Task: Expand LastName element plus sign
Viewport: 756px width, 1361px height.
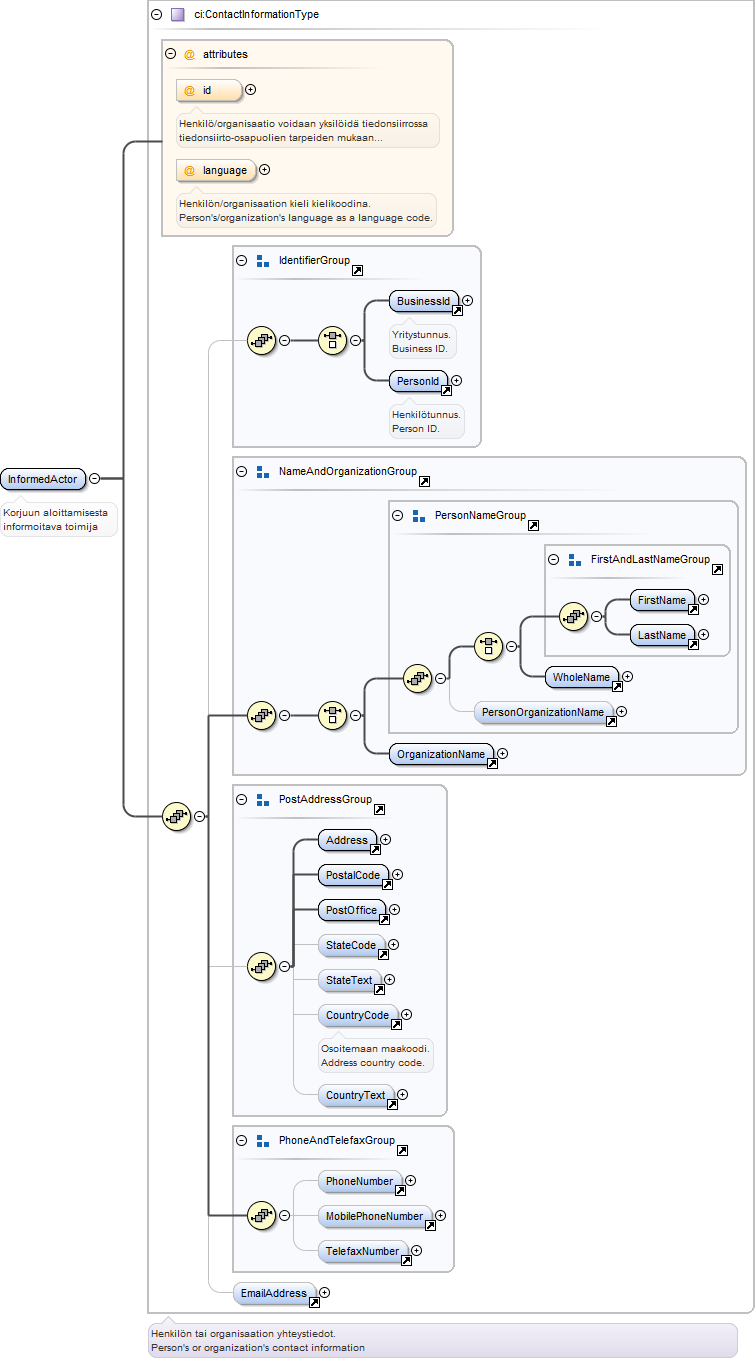Action: tap(704, 634)
